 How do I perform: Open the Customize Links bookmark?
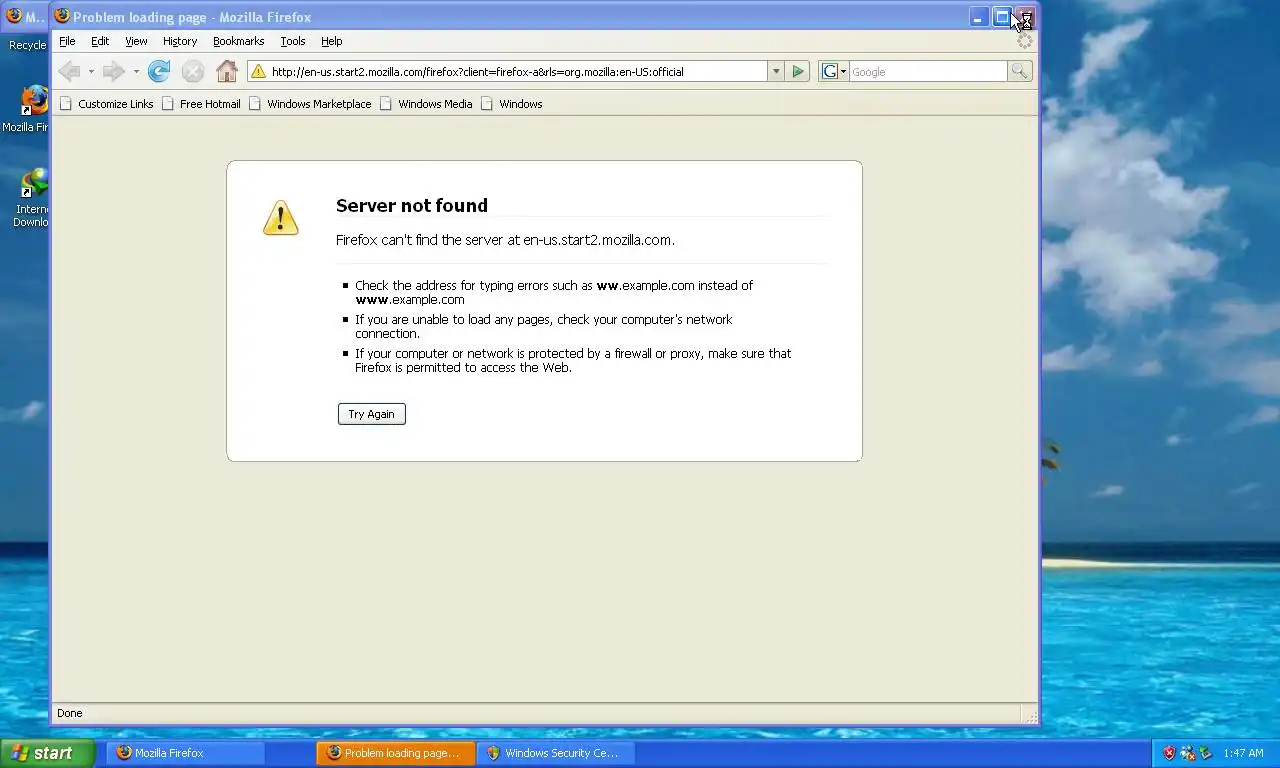[107, 104]
